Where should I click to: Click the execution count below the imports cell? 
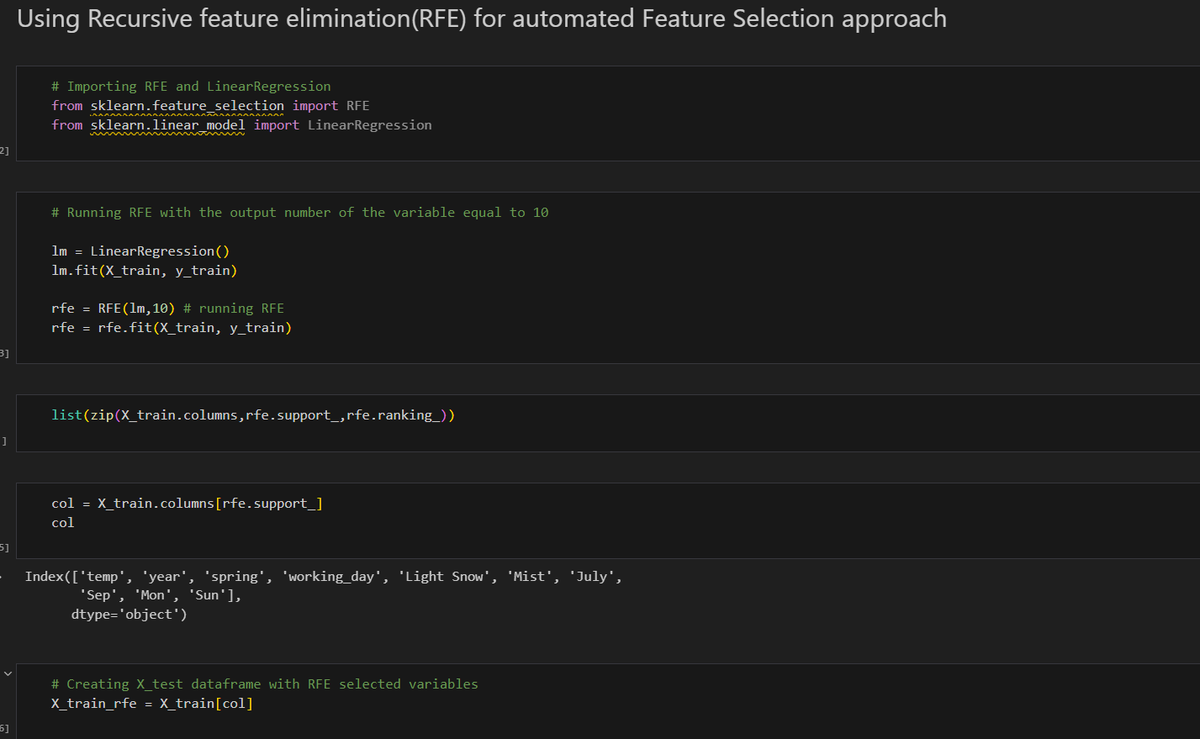pyautogui.click(x=4, y=150)
